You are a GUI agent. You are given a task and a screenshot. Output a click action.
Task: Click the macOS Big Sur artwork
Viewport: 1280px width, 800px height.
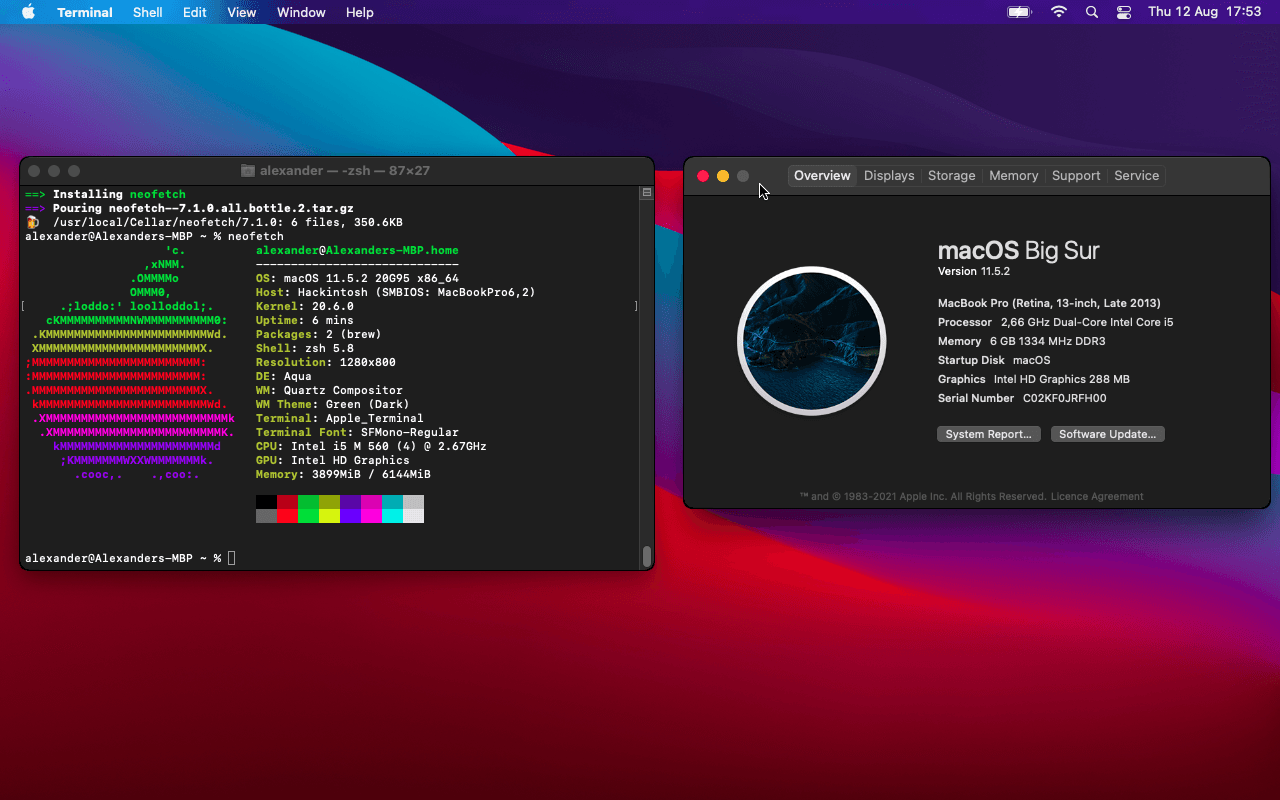click(x=811, y=341)
